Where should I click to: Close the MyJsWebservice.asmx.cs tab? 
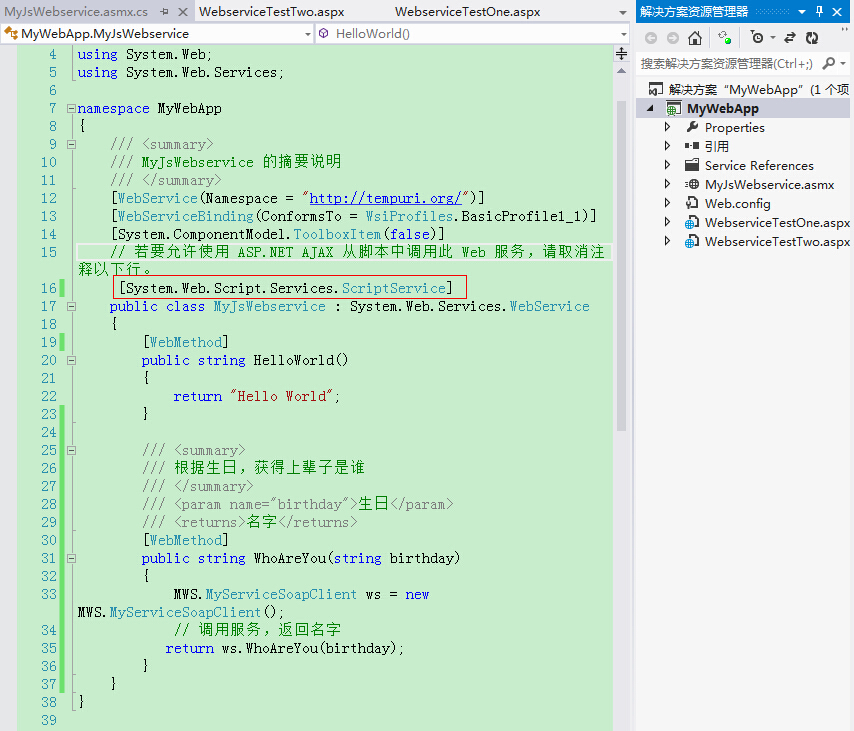pyautogui.click(x=183, y=11)
